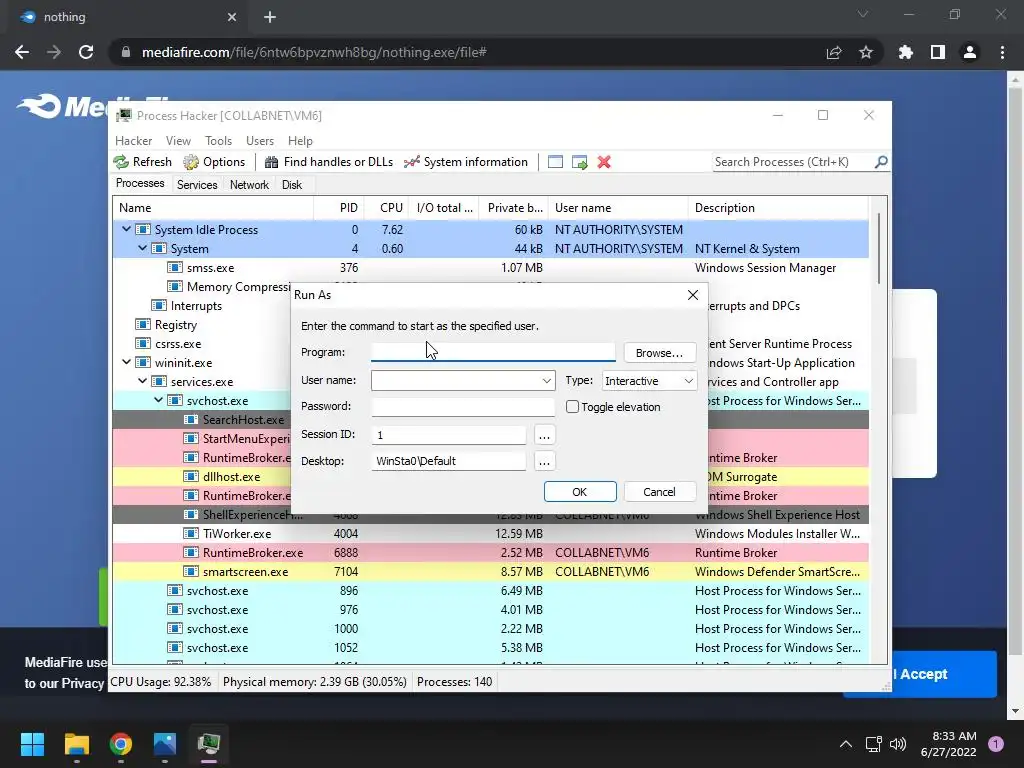Click Browse... in Run As dialog
This screenshot has height=768, width=1024.
[660, 353]
